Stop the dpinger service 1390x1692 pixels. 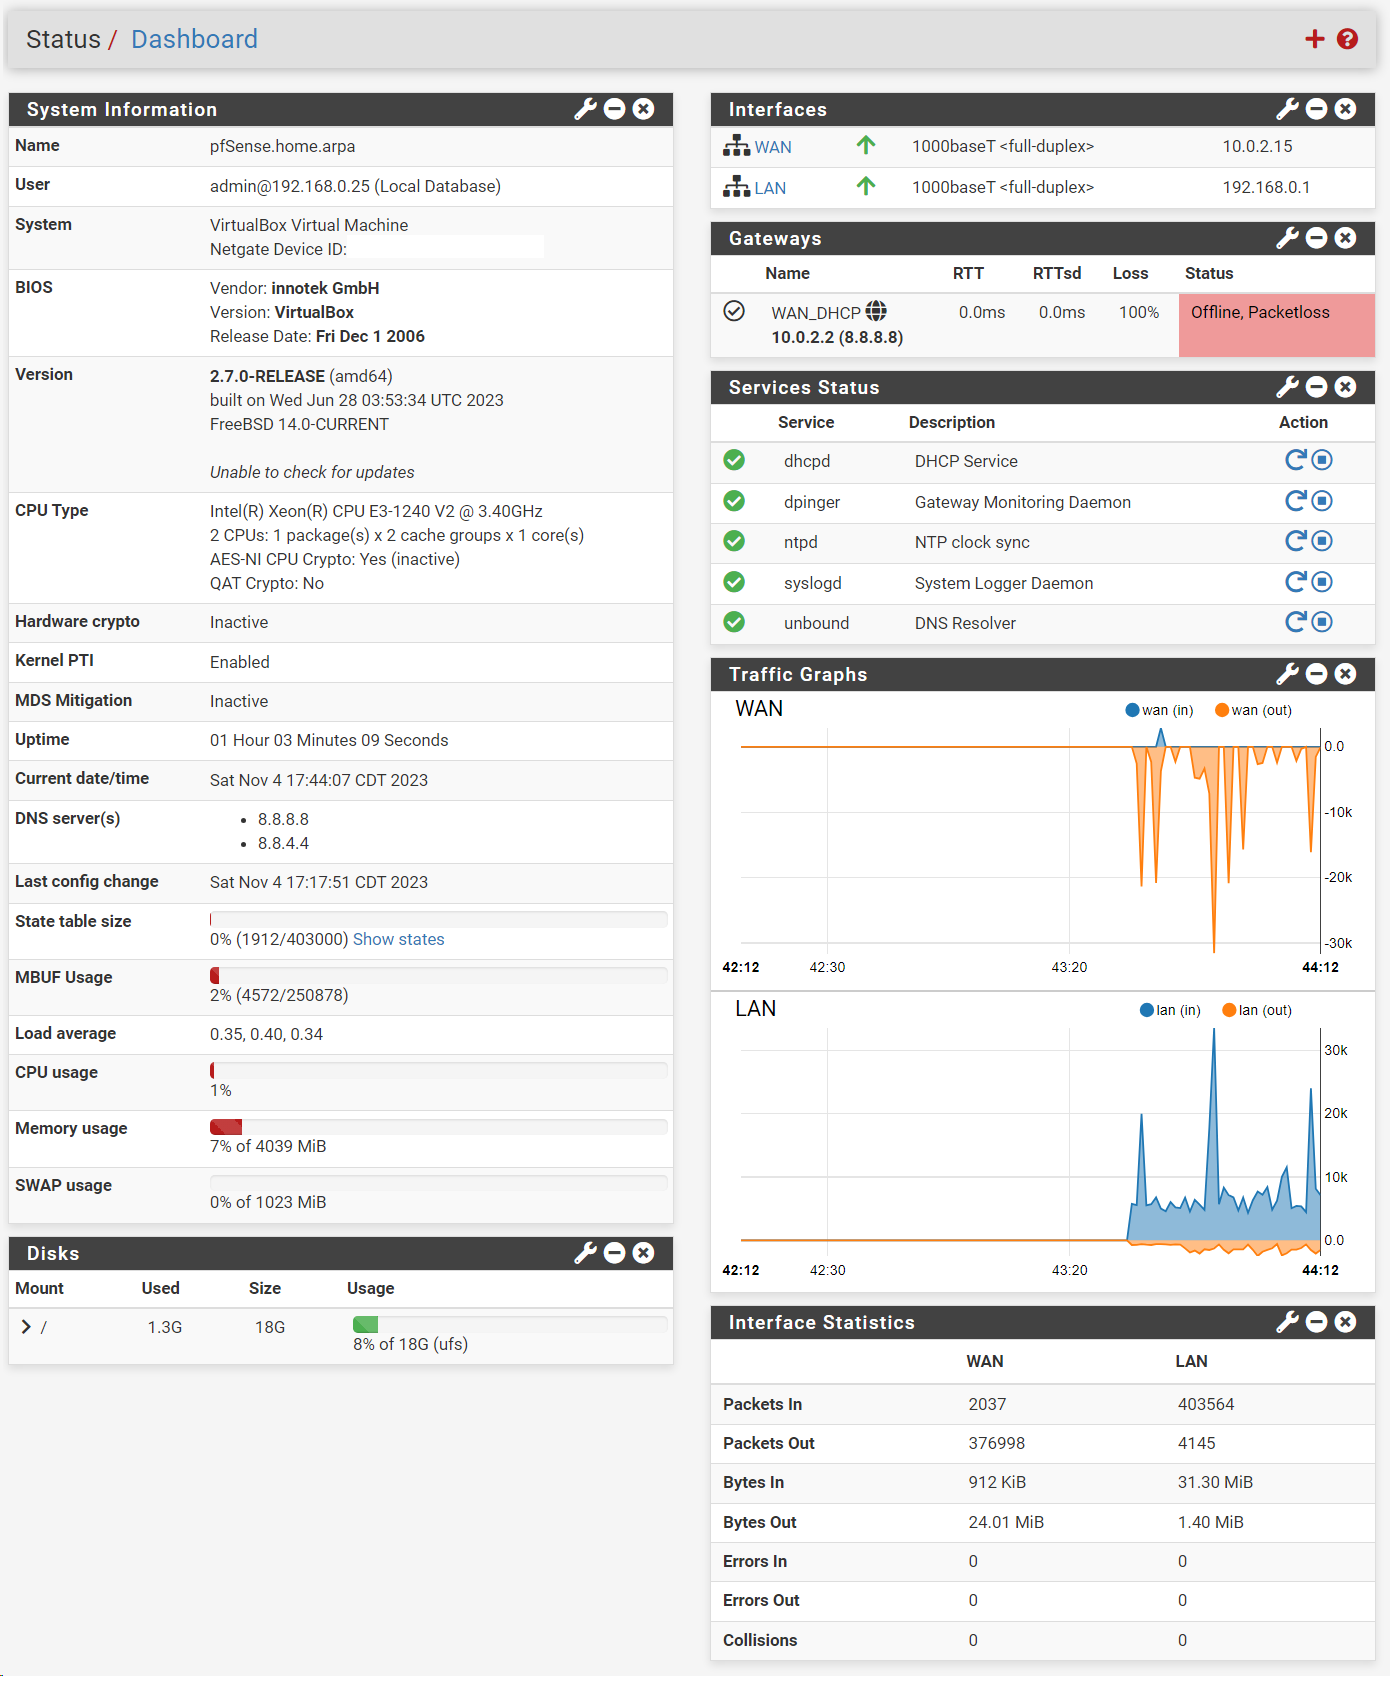click(x=1322, y=501)
